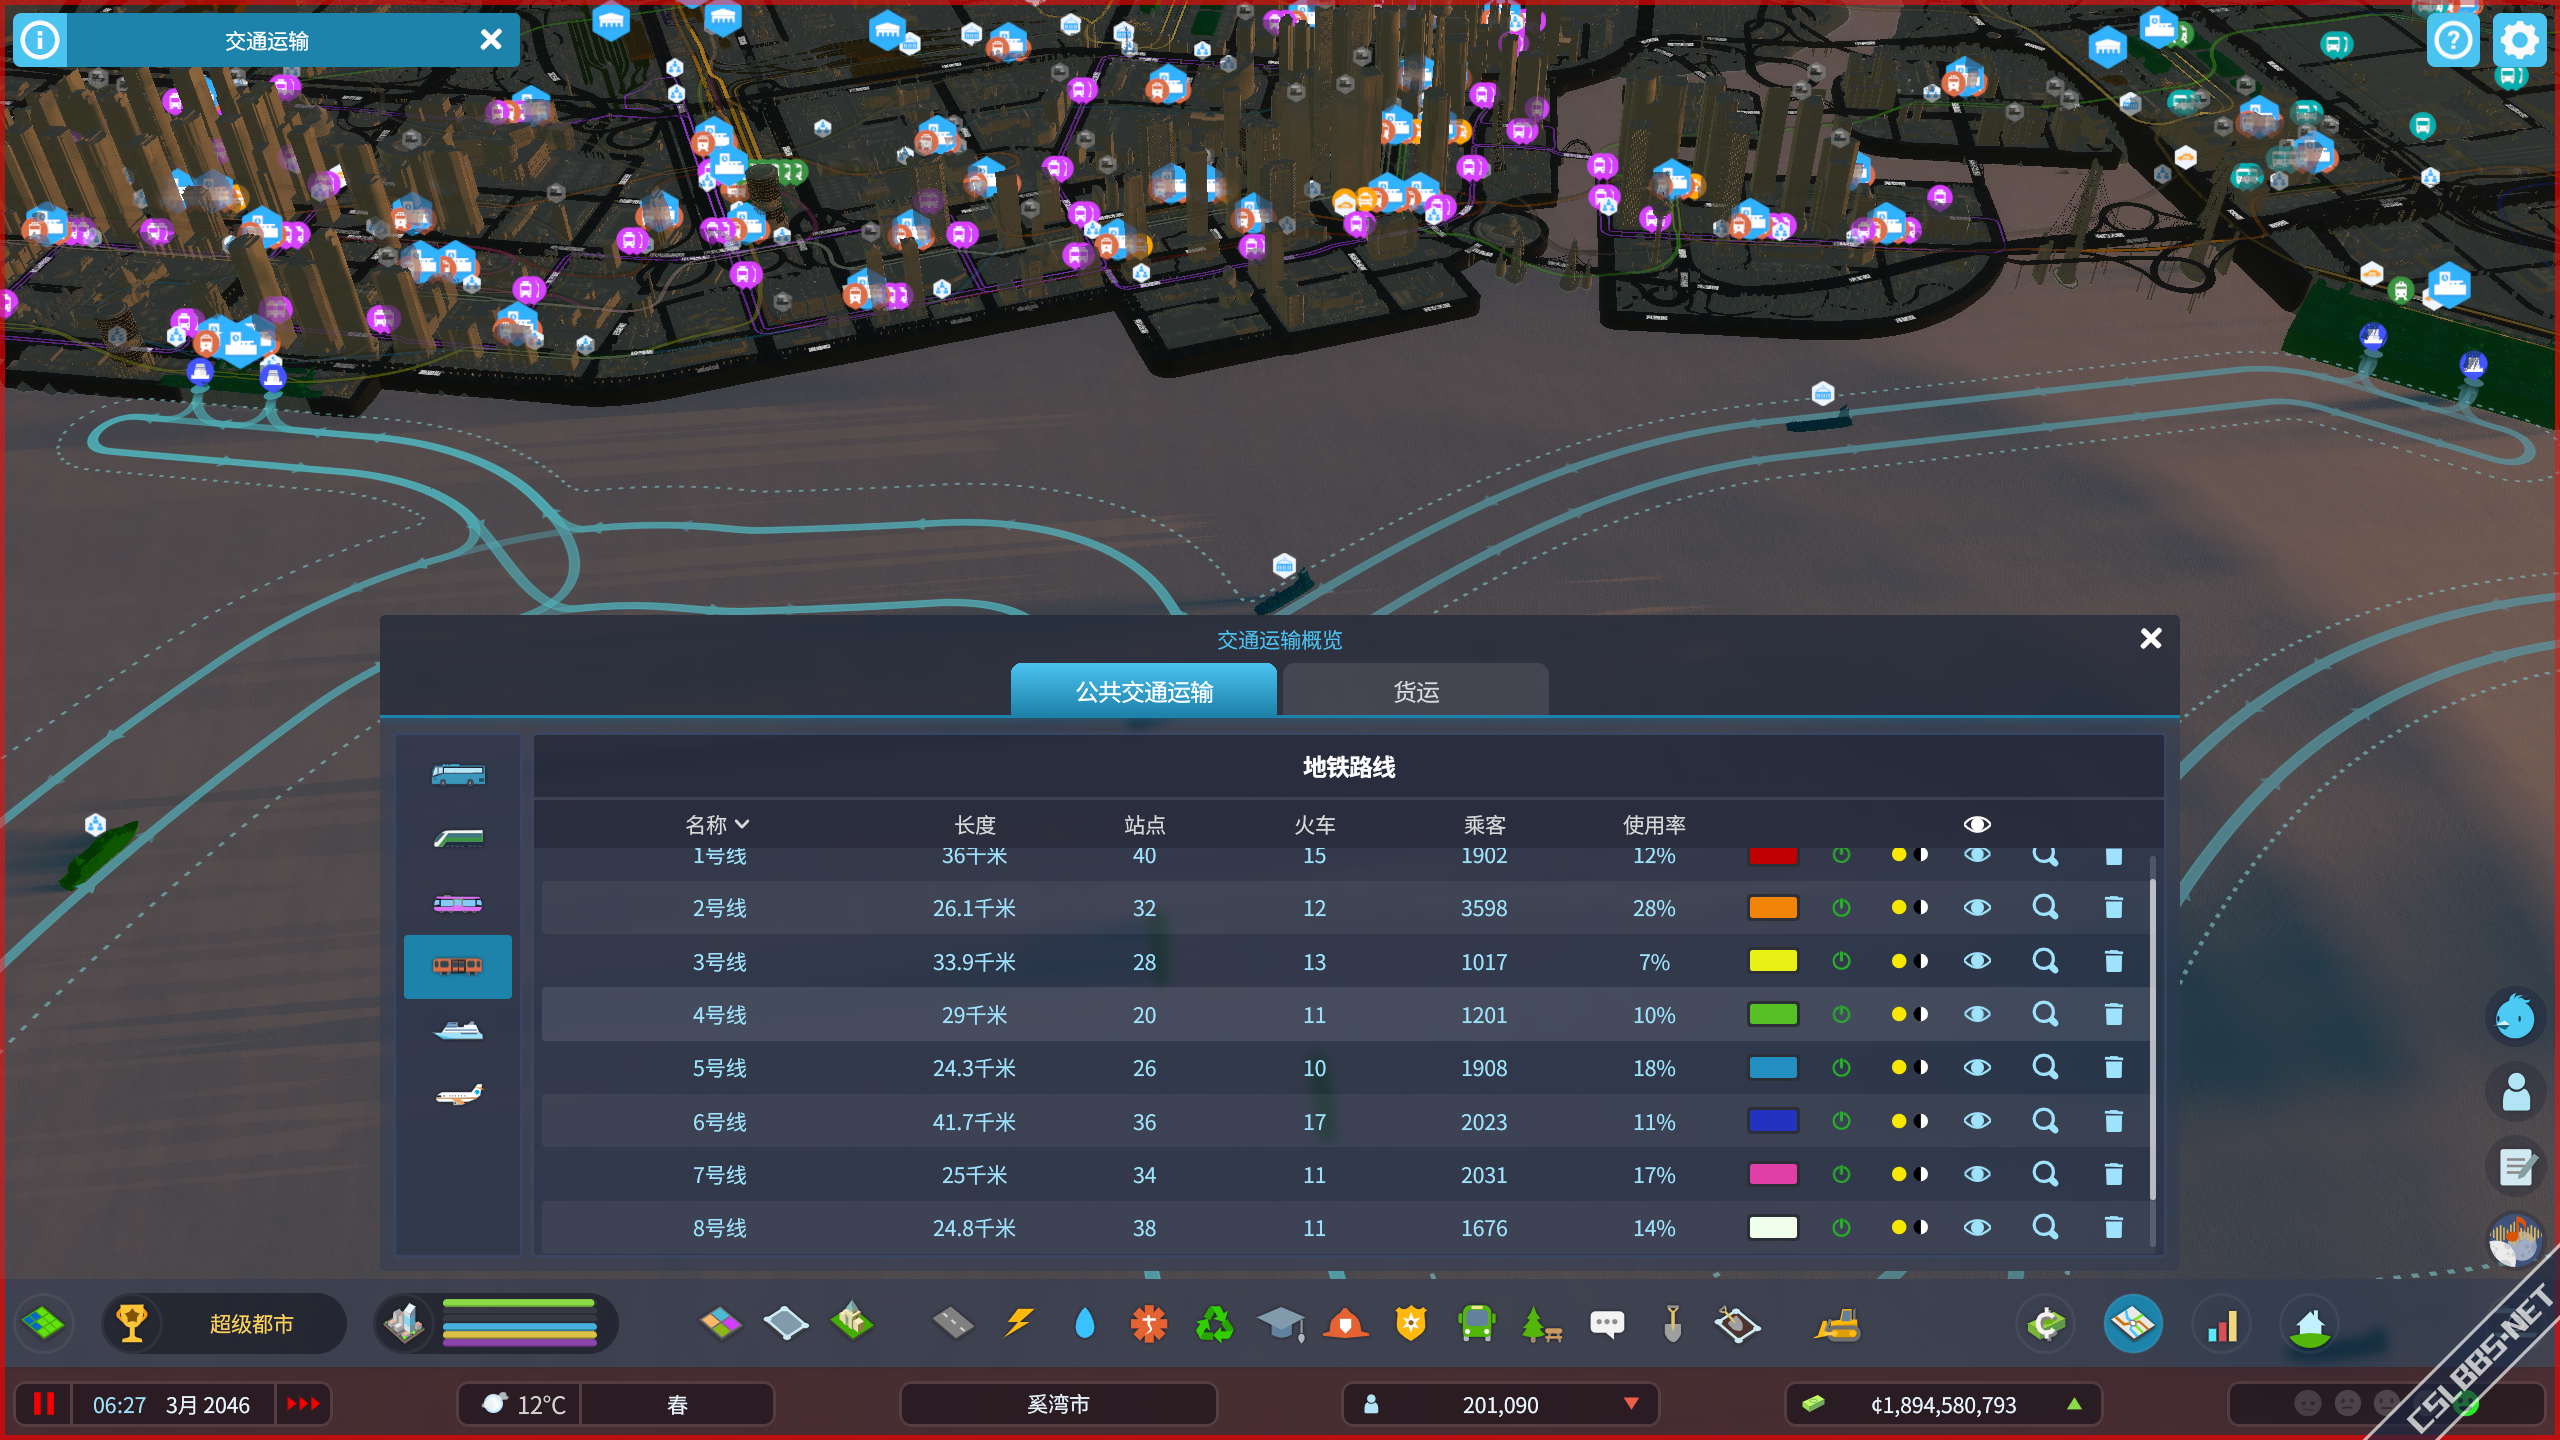Open the settings gear menu

(2519, 40)
